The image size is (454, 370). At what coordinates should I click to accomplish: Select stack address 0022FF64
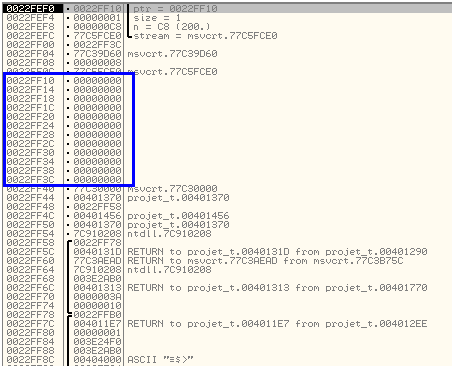pos(30,269)
